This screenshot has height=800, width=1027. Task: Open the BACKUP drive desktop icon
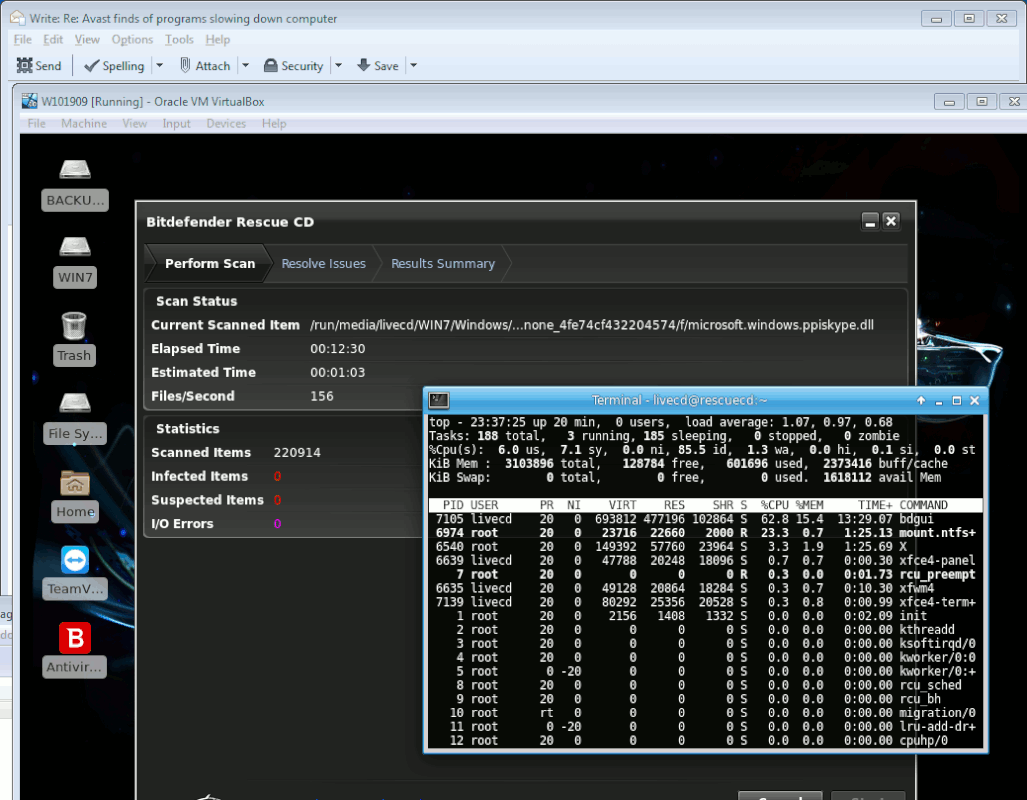click(75, 185)
